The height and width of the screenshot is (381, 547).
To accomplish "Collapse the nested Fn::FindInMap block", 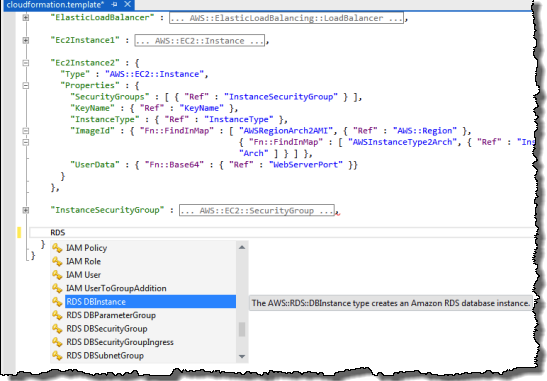I will pyautogui.click(x=25, y=142).
